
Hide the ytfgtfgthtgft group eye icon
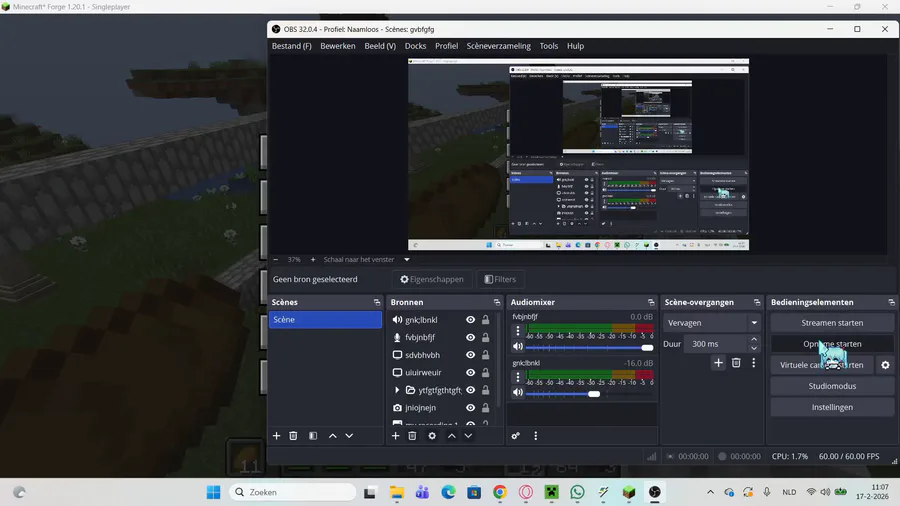click(470, 390)
